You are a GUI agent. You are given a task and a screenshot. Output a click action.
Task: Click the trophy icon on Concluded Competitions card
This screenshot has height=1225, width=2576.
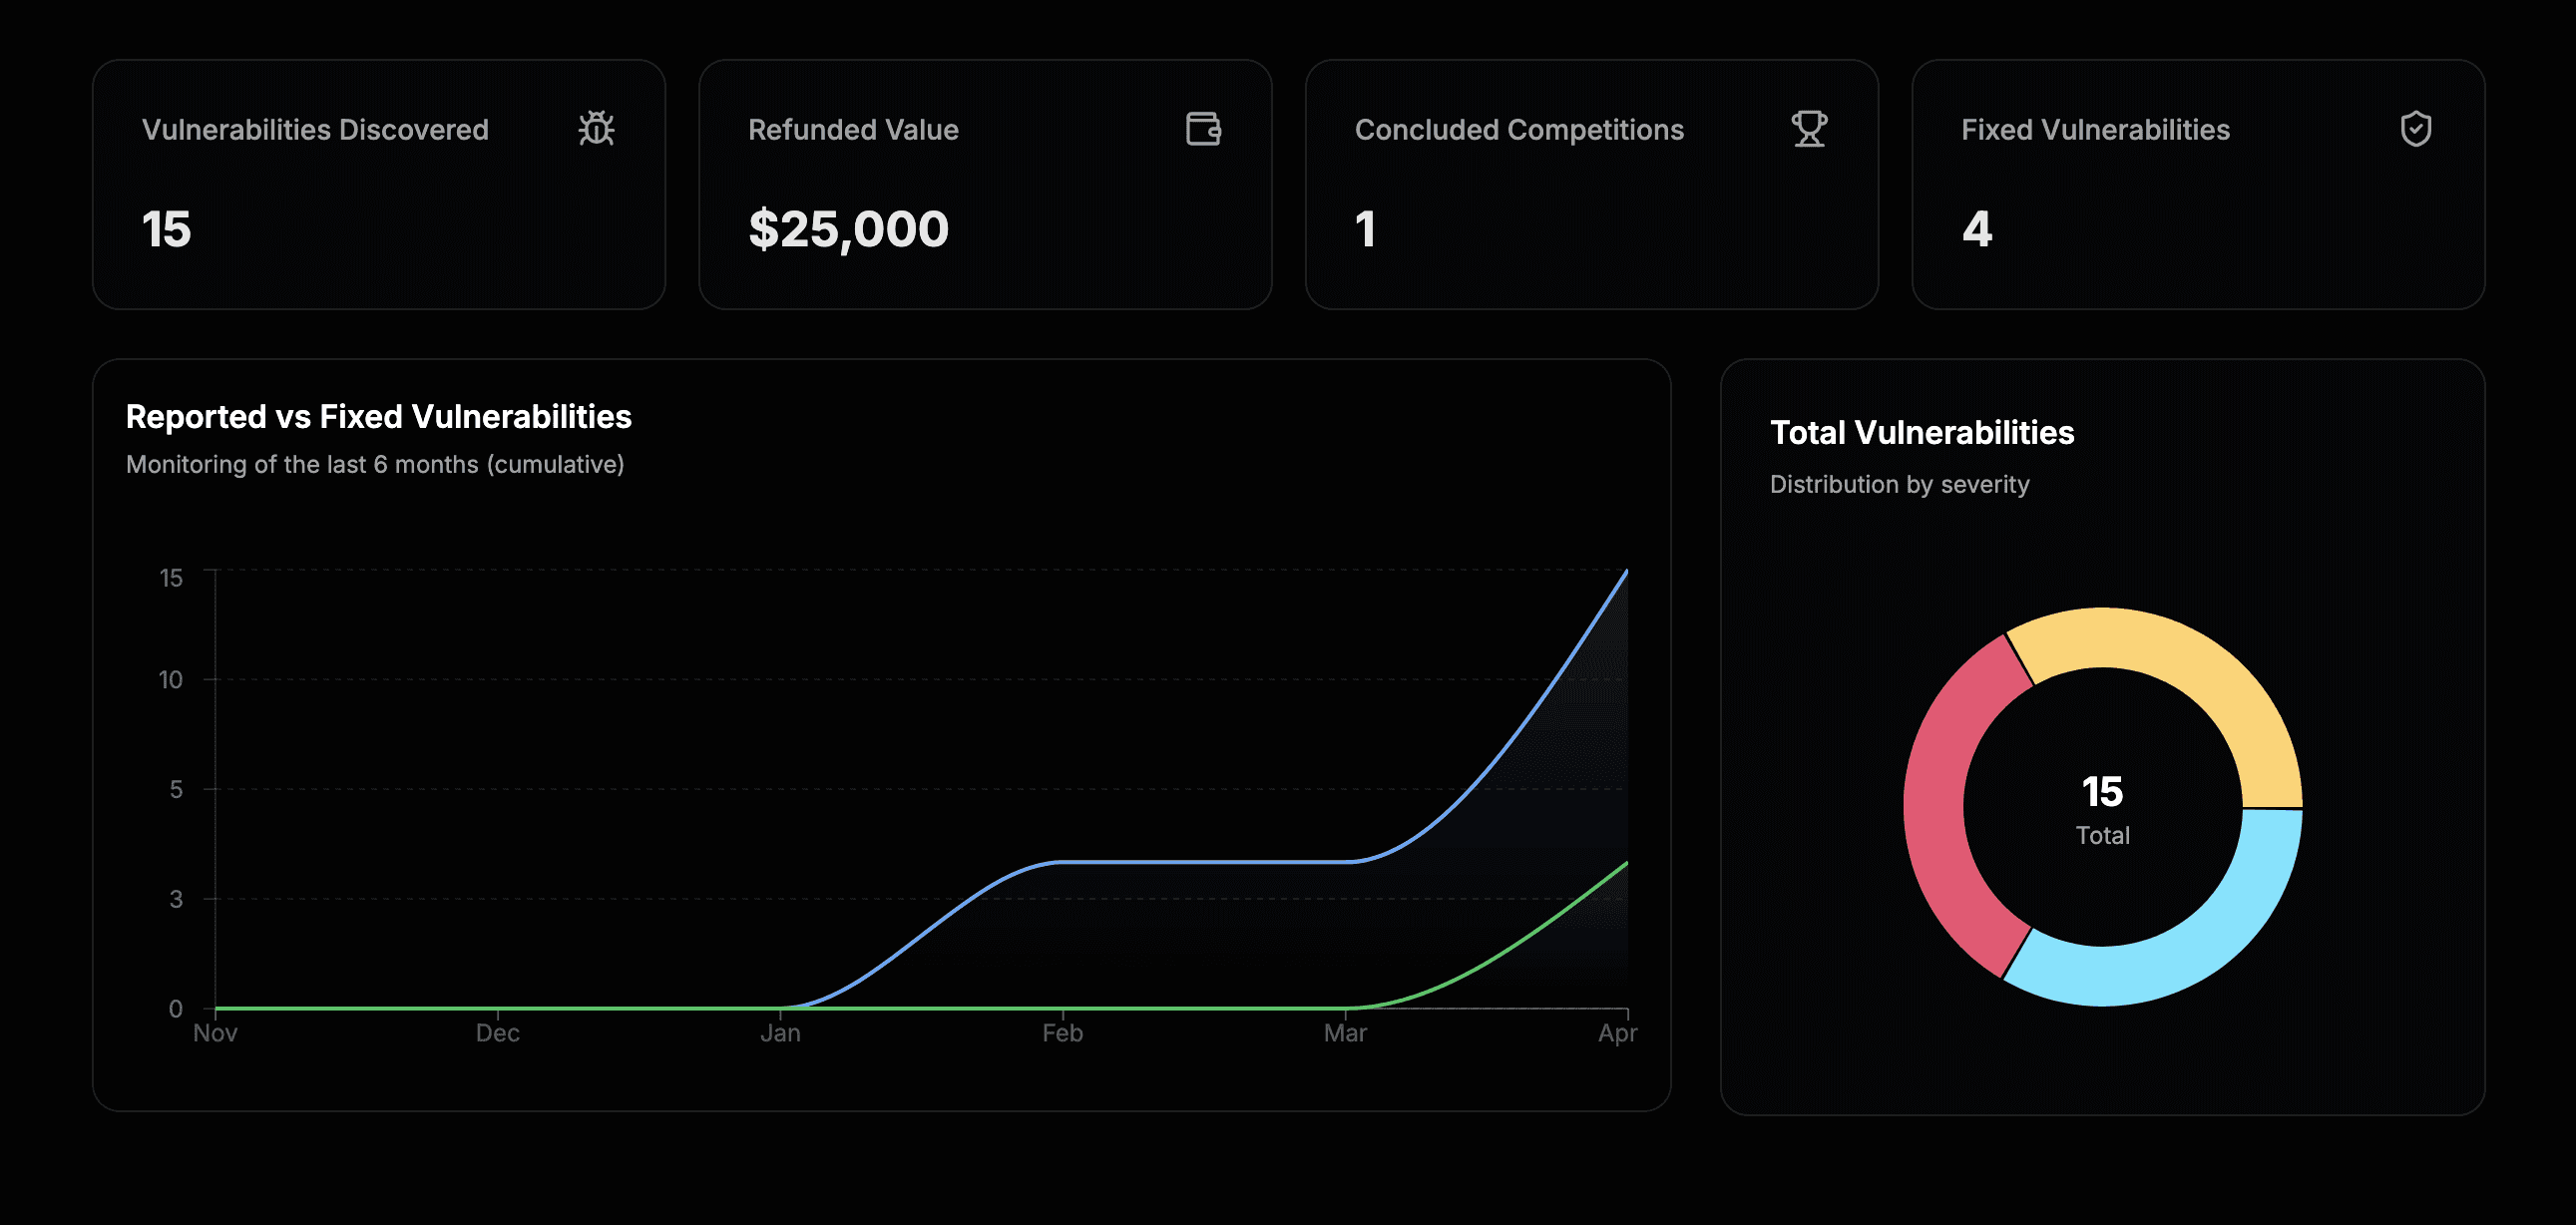1809,129
